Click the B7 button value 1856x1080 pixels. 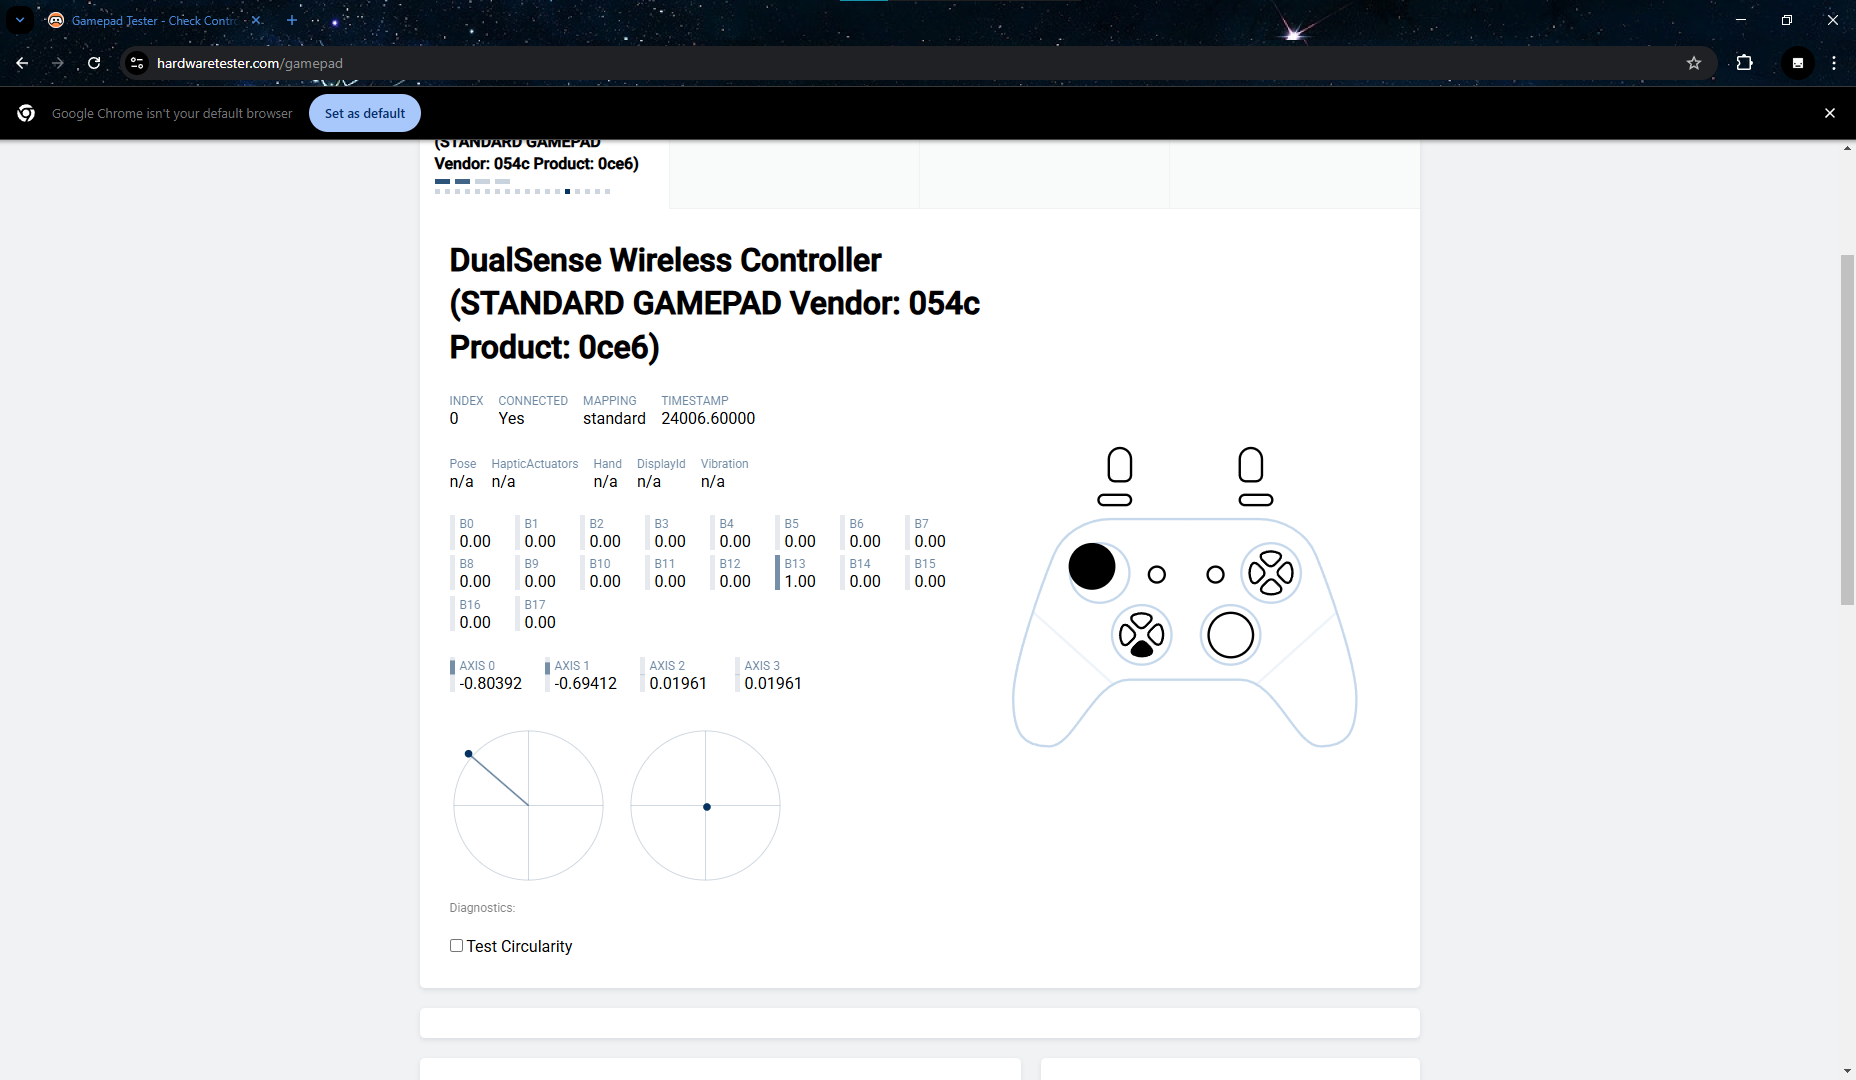[x=930, y=541]
